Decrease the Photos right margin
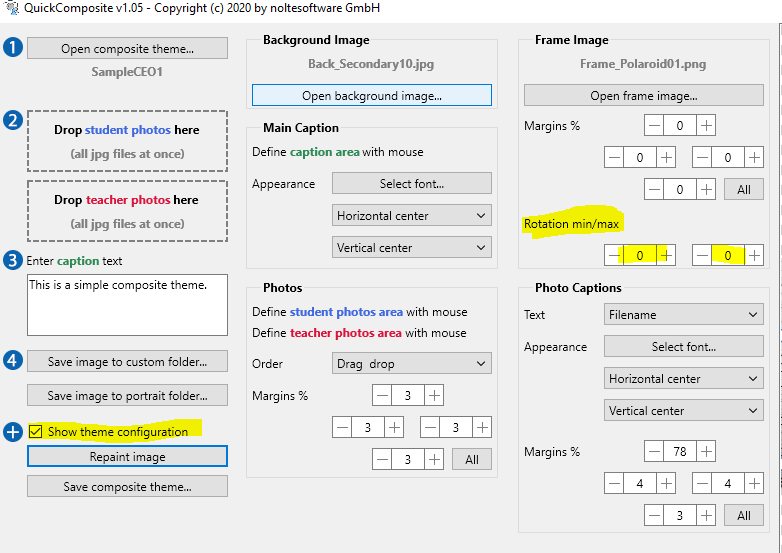Image resolution: width=782 pixels, height=553 pixels. [x=430, y=427]
